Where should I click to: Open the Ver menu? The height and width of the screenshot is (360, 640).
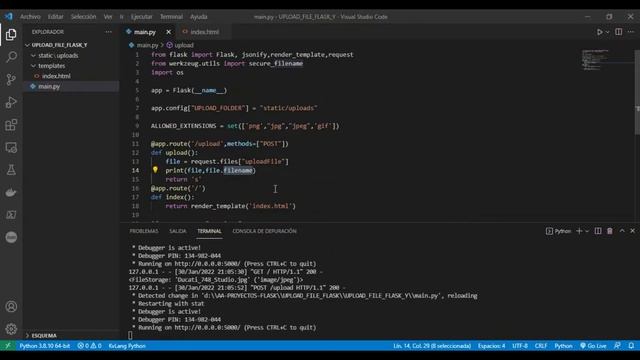[x=108, y=17]
